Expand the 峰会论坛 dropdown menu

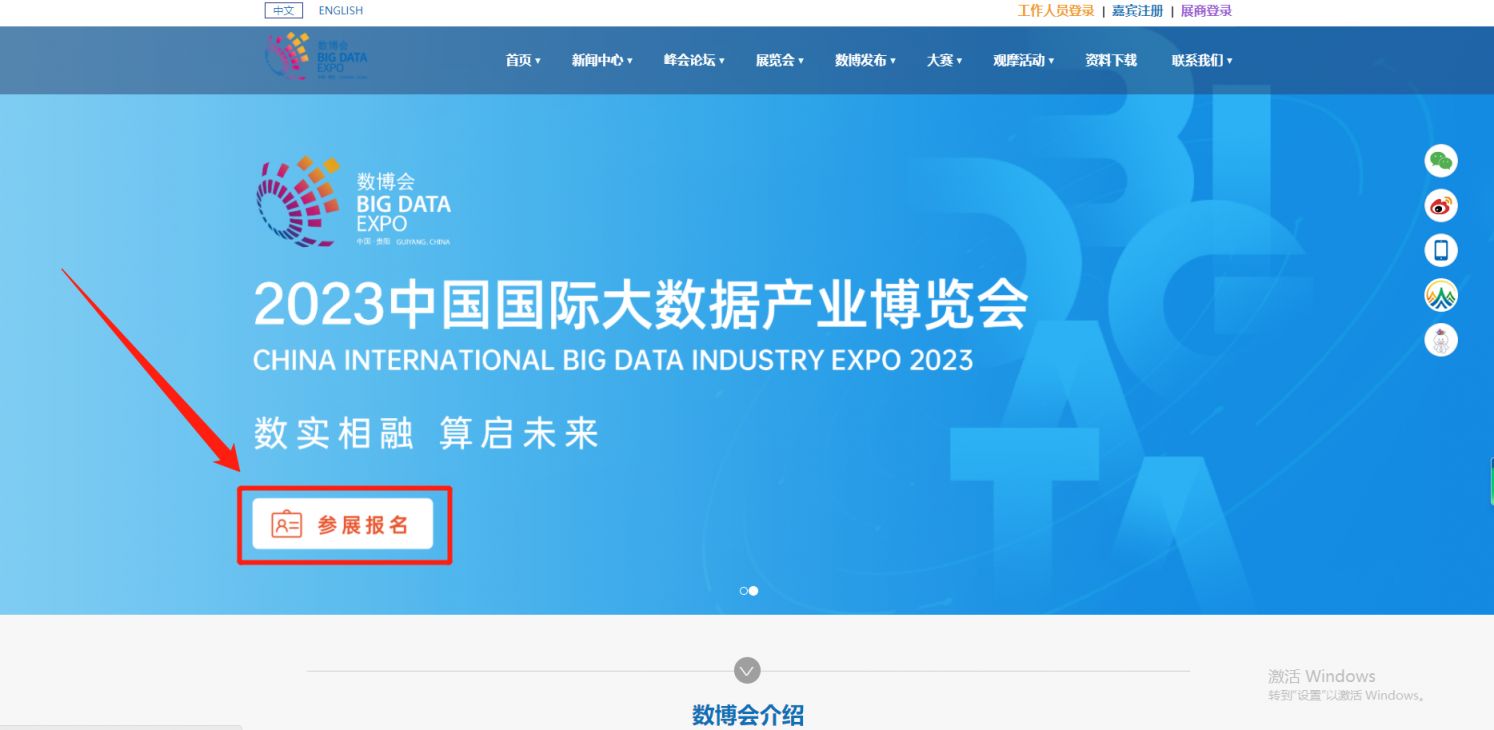[x=693, y=60]
